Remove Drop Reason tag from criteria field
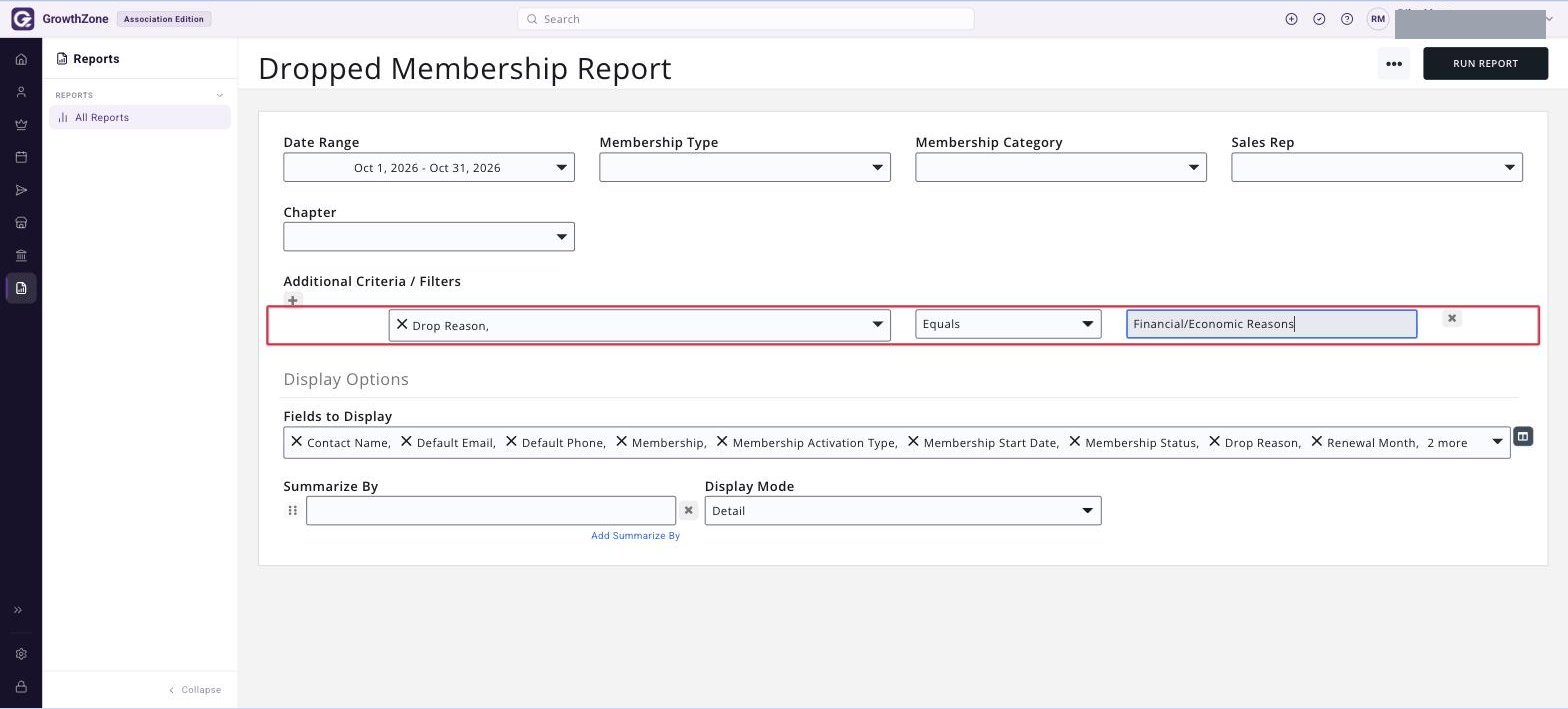Image resolution: width=1568 pixels, height=709 pixels. [402, 324]
